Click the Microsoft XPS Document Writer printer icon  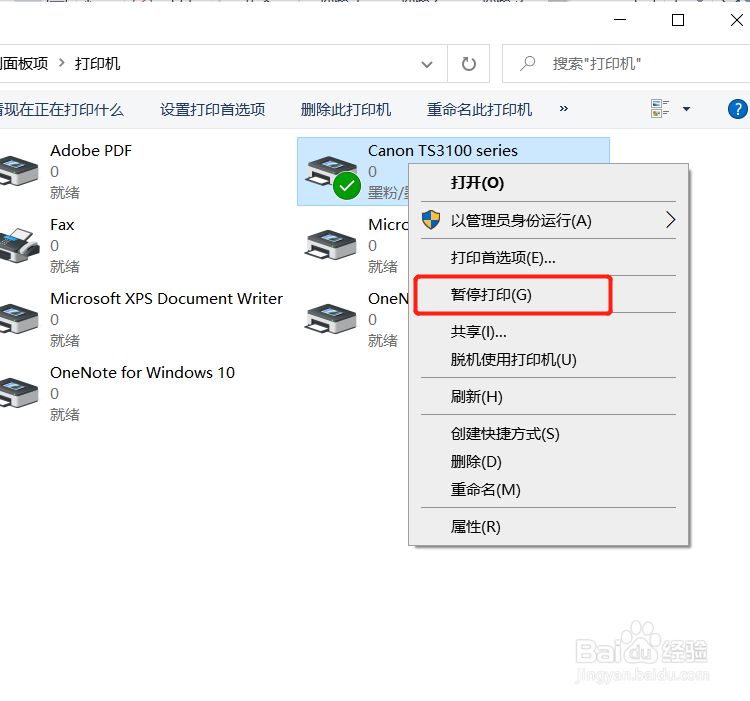18,319
